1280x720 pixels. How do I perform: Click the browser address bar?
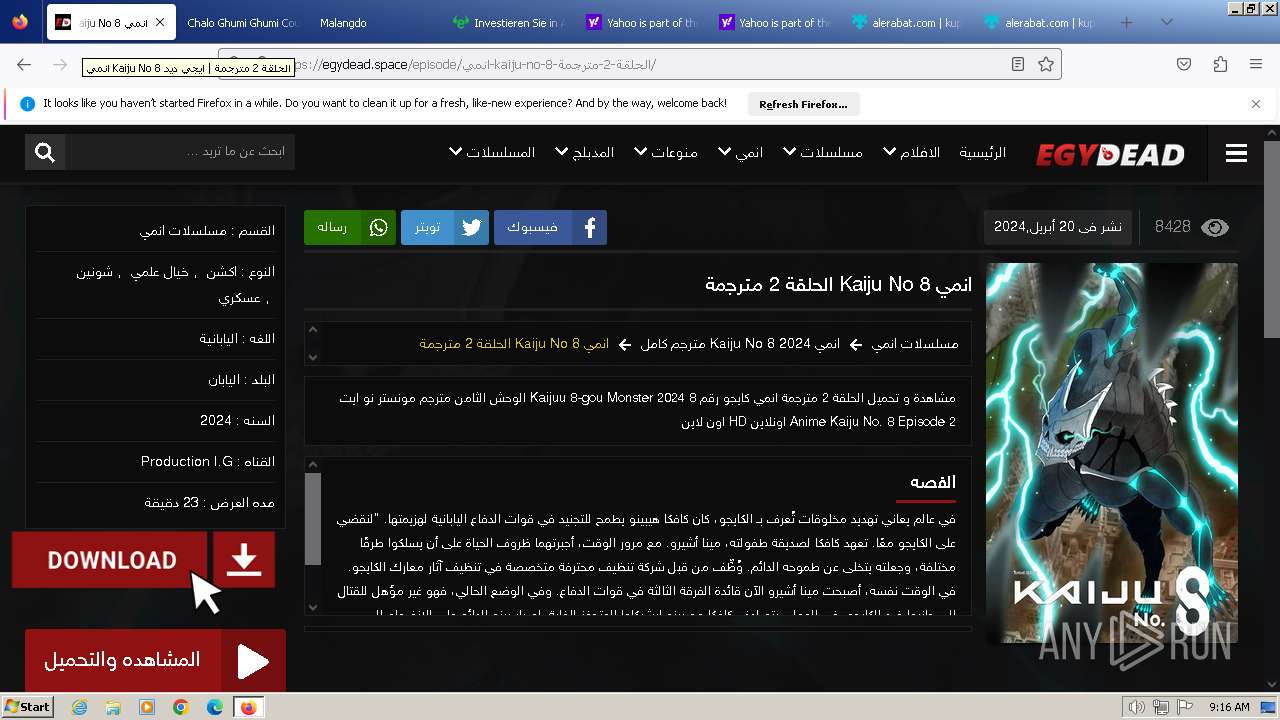click(x=640, y=64)
